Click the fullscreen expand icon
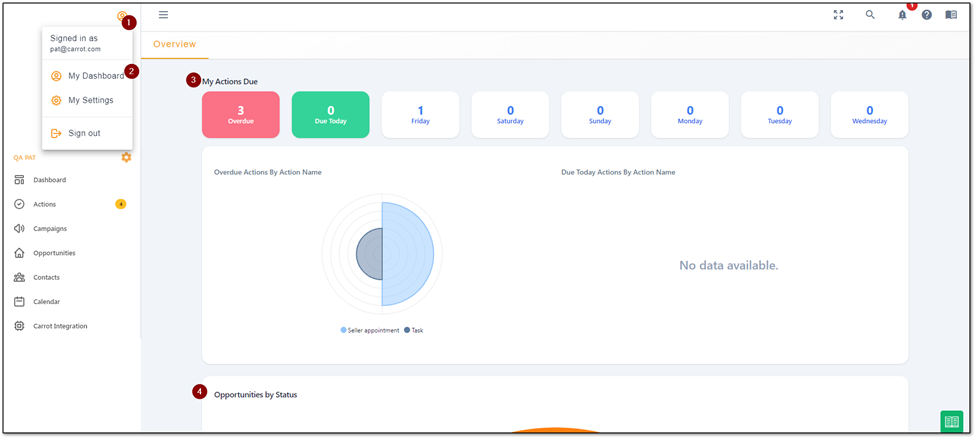Screen dimensions: 975x438 pos(838,15)
